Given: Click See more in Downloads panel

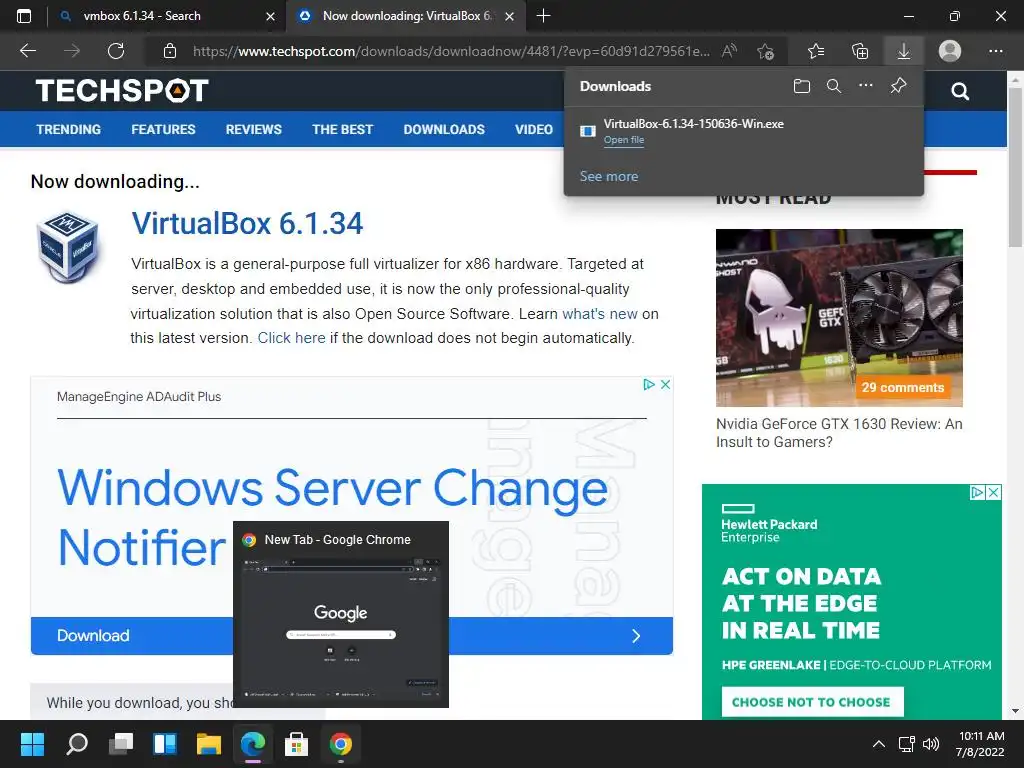Looking at the screenshot, I should coord(609,176).
